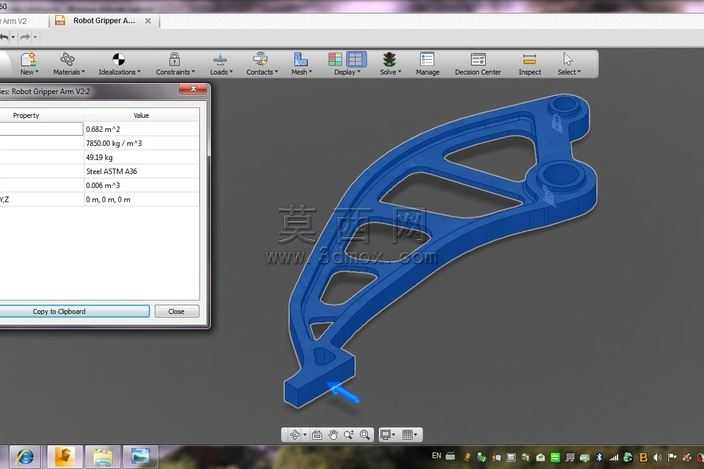The image size is (704, 469).
Task: Click the Solve traffic light icon
Action: [389, 59]
